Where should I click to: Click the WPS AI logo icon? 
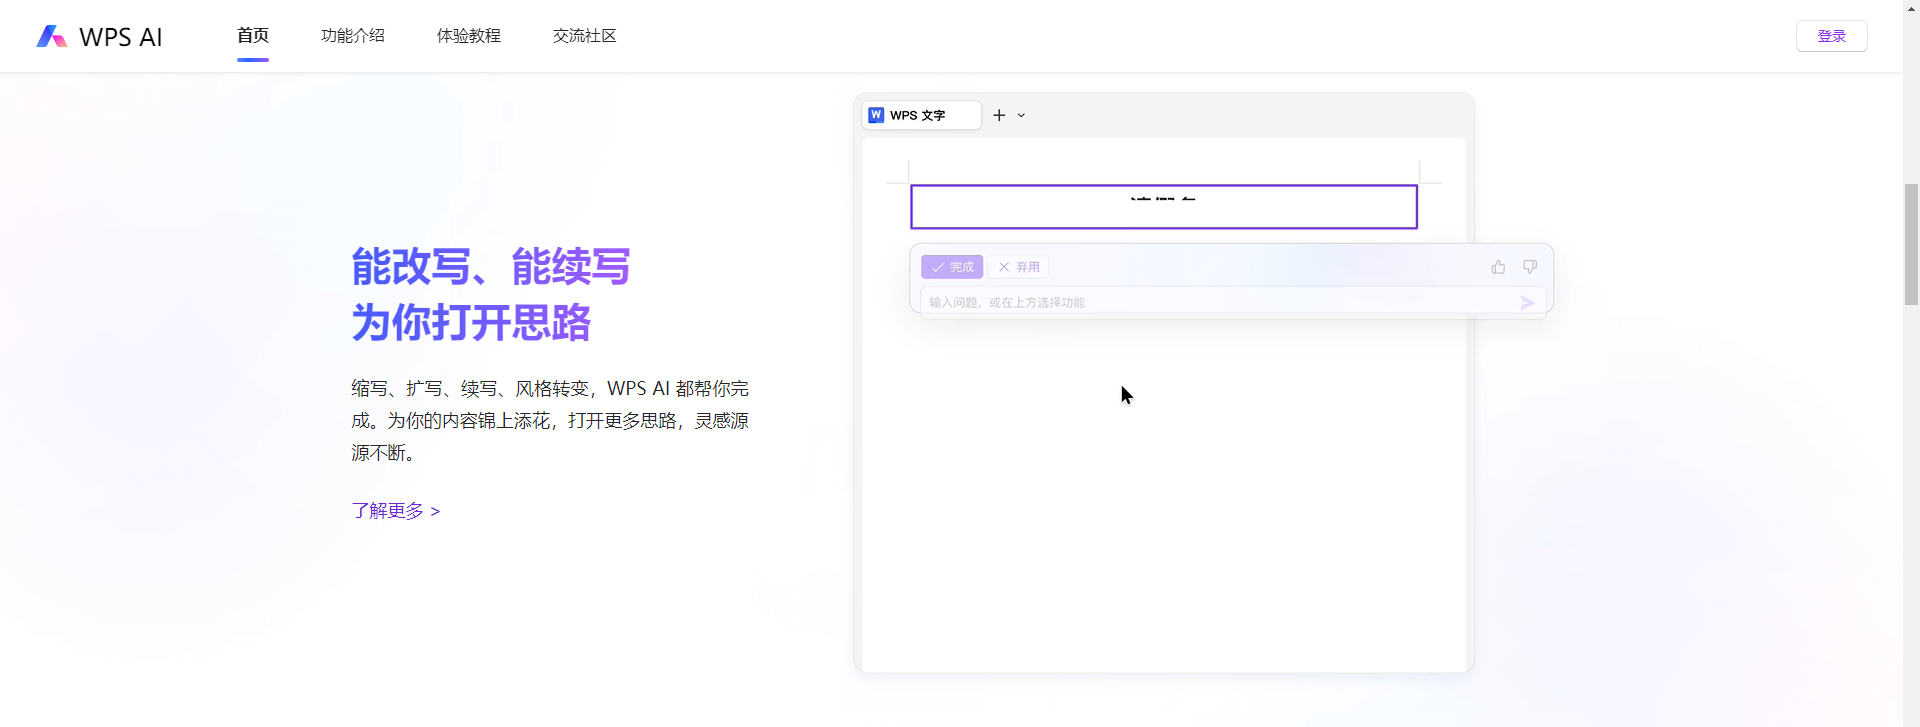(52, 36)
